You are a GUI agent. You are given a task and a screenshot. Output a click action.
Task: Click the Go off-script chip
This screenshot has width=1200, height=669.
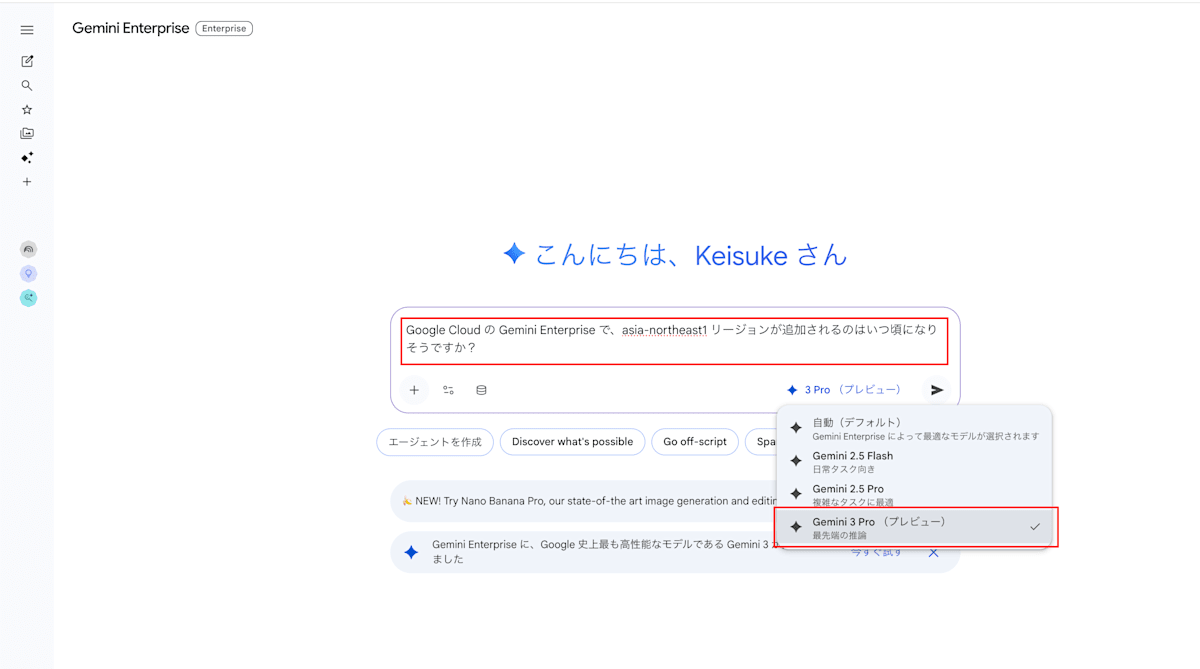pos(695,442)
